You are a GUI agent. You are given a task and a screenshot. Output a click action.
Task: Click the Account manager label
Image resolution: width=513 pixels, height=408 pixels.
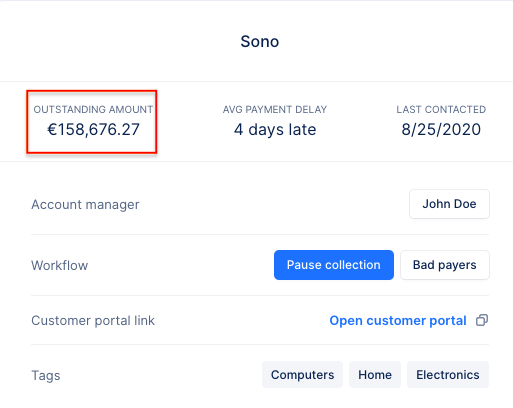85,205
